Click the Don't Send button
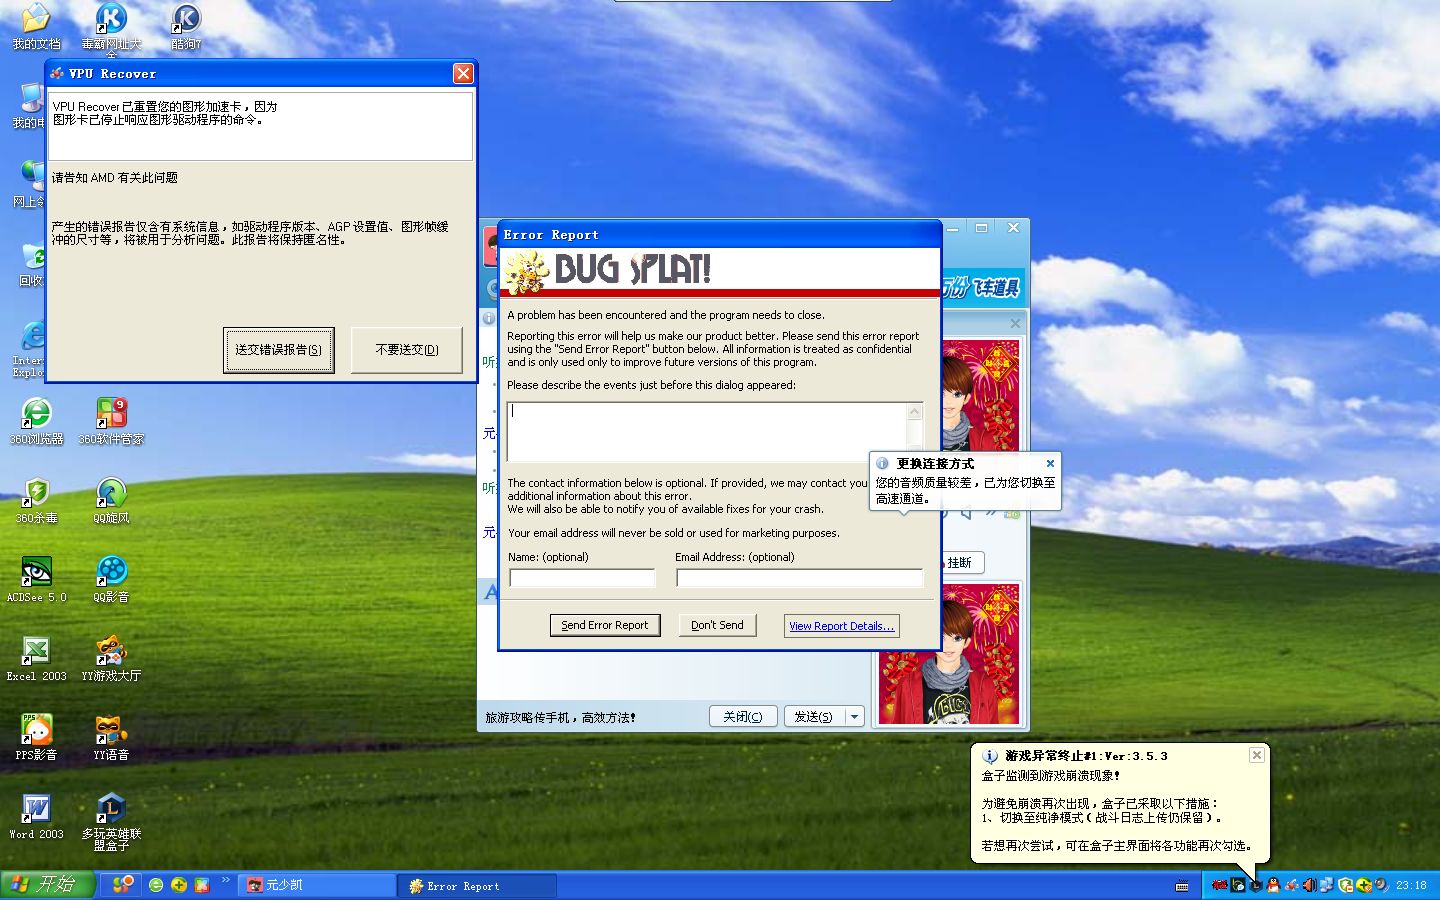Image resolution: width=1440 pixels, height=900 pixels. click(717, 625)
